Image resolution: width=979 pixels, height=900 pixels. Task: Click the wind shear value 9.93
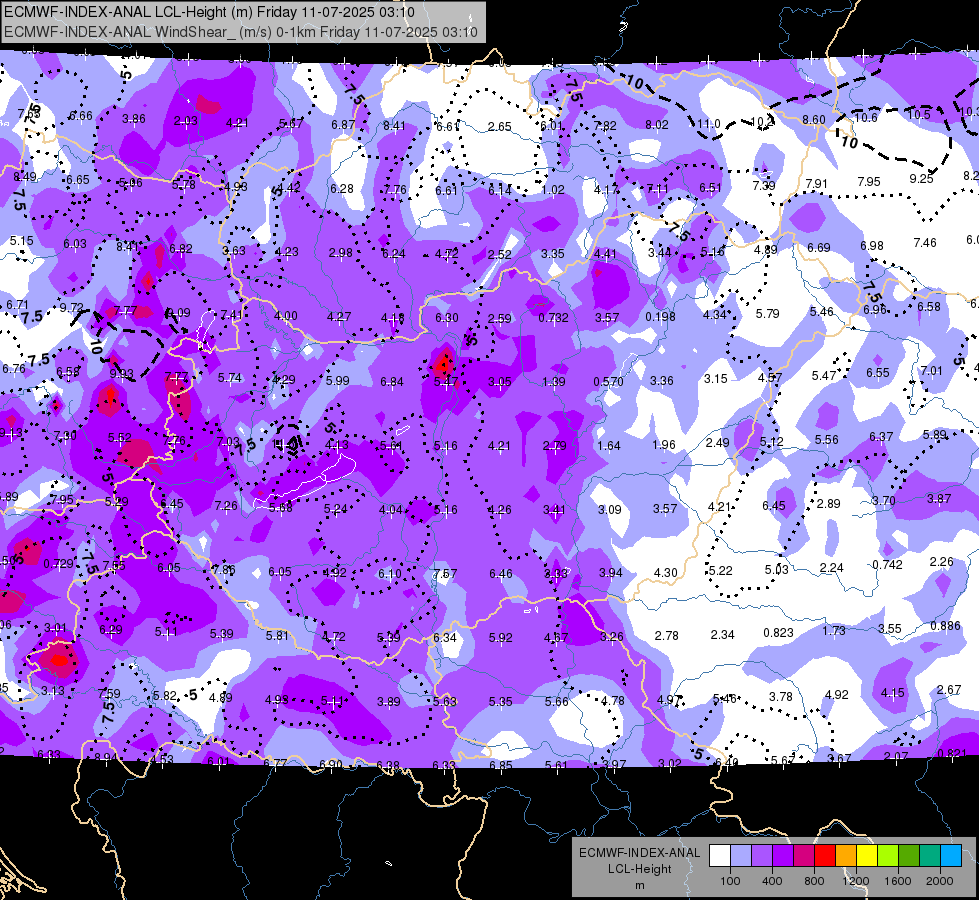pyautogui.click(x=121, y=374)
